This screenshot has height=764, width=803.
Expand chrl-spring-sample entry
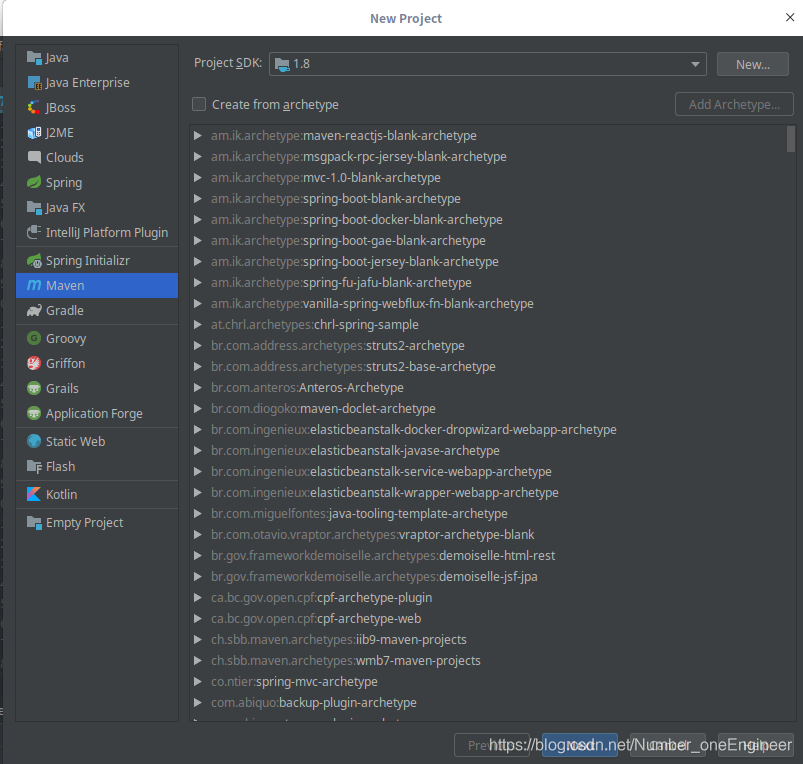click(x=198, y=325)
